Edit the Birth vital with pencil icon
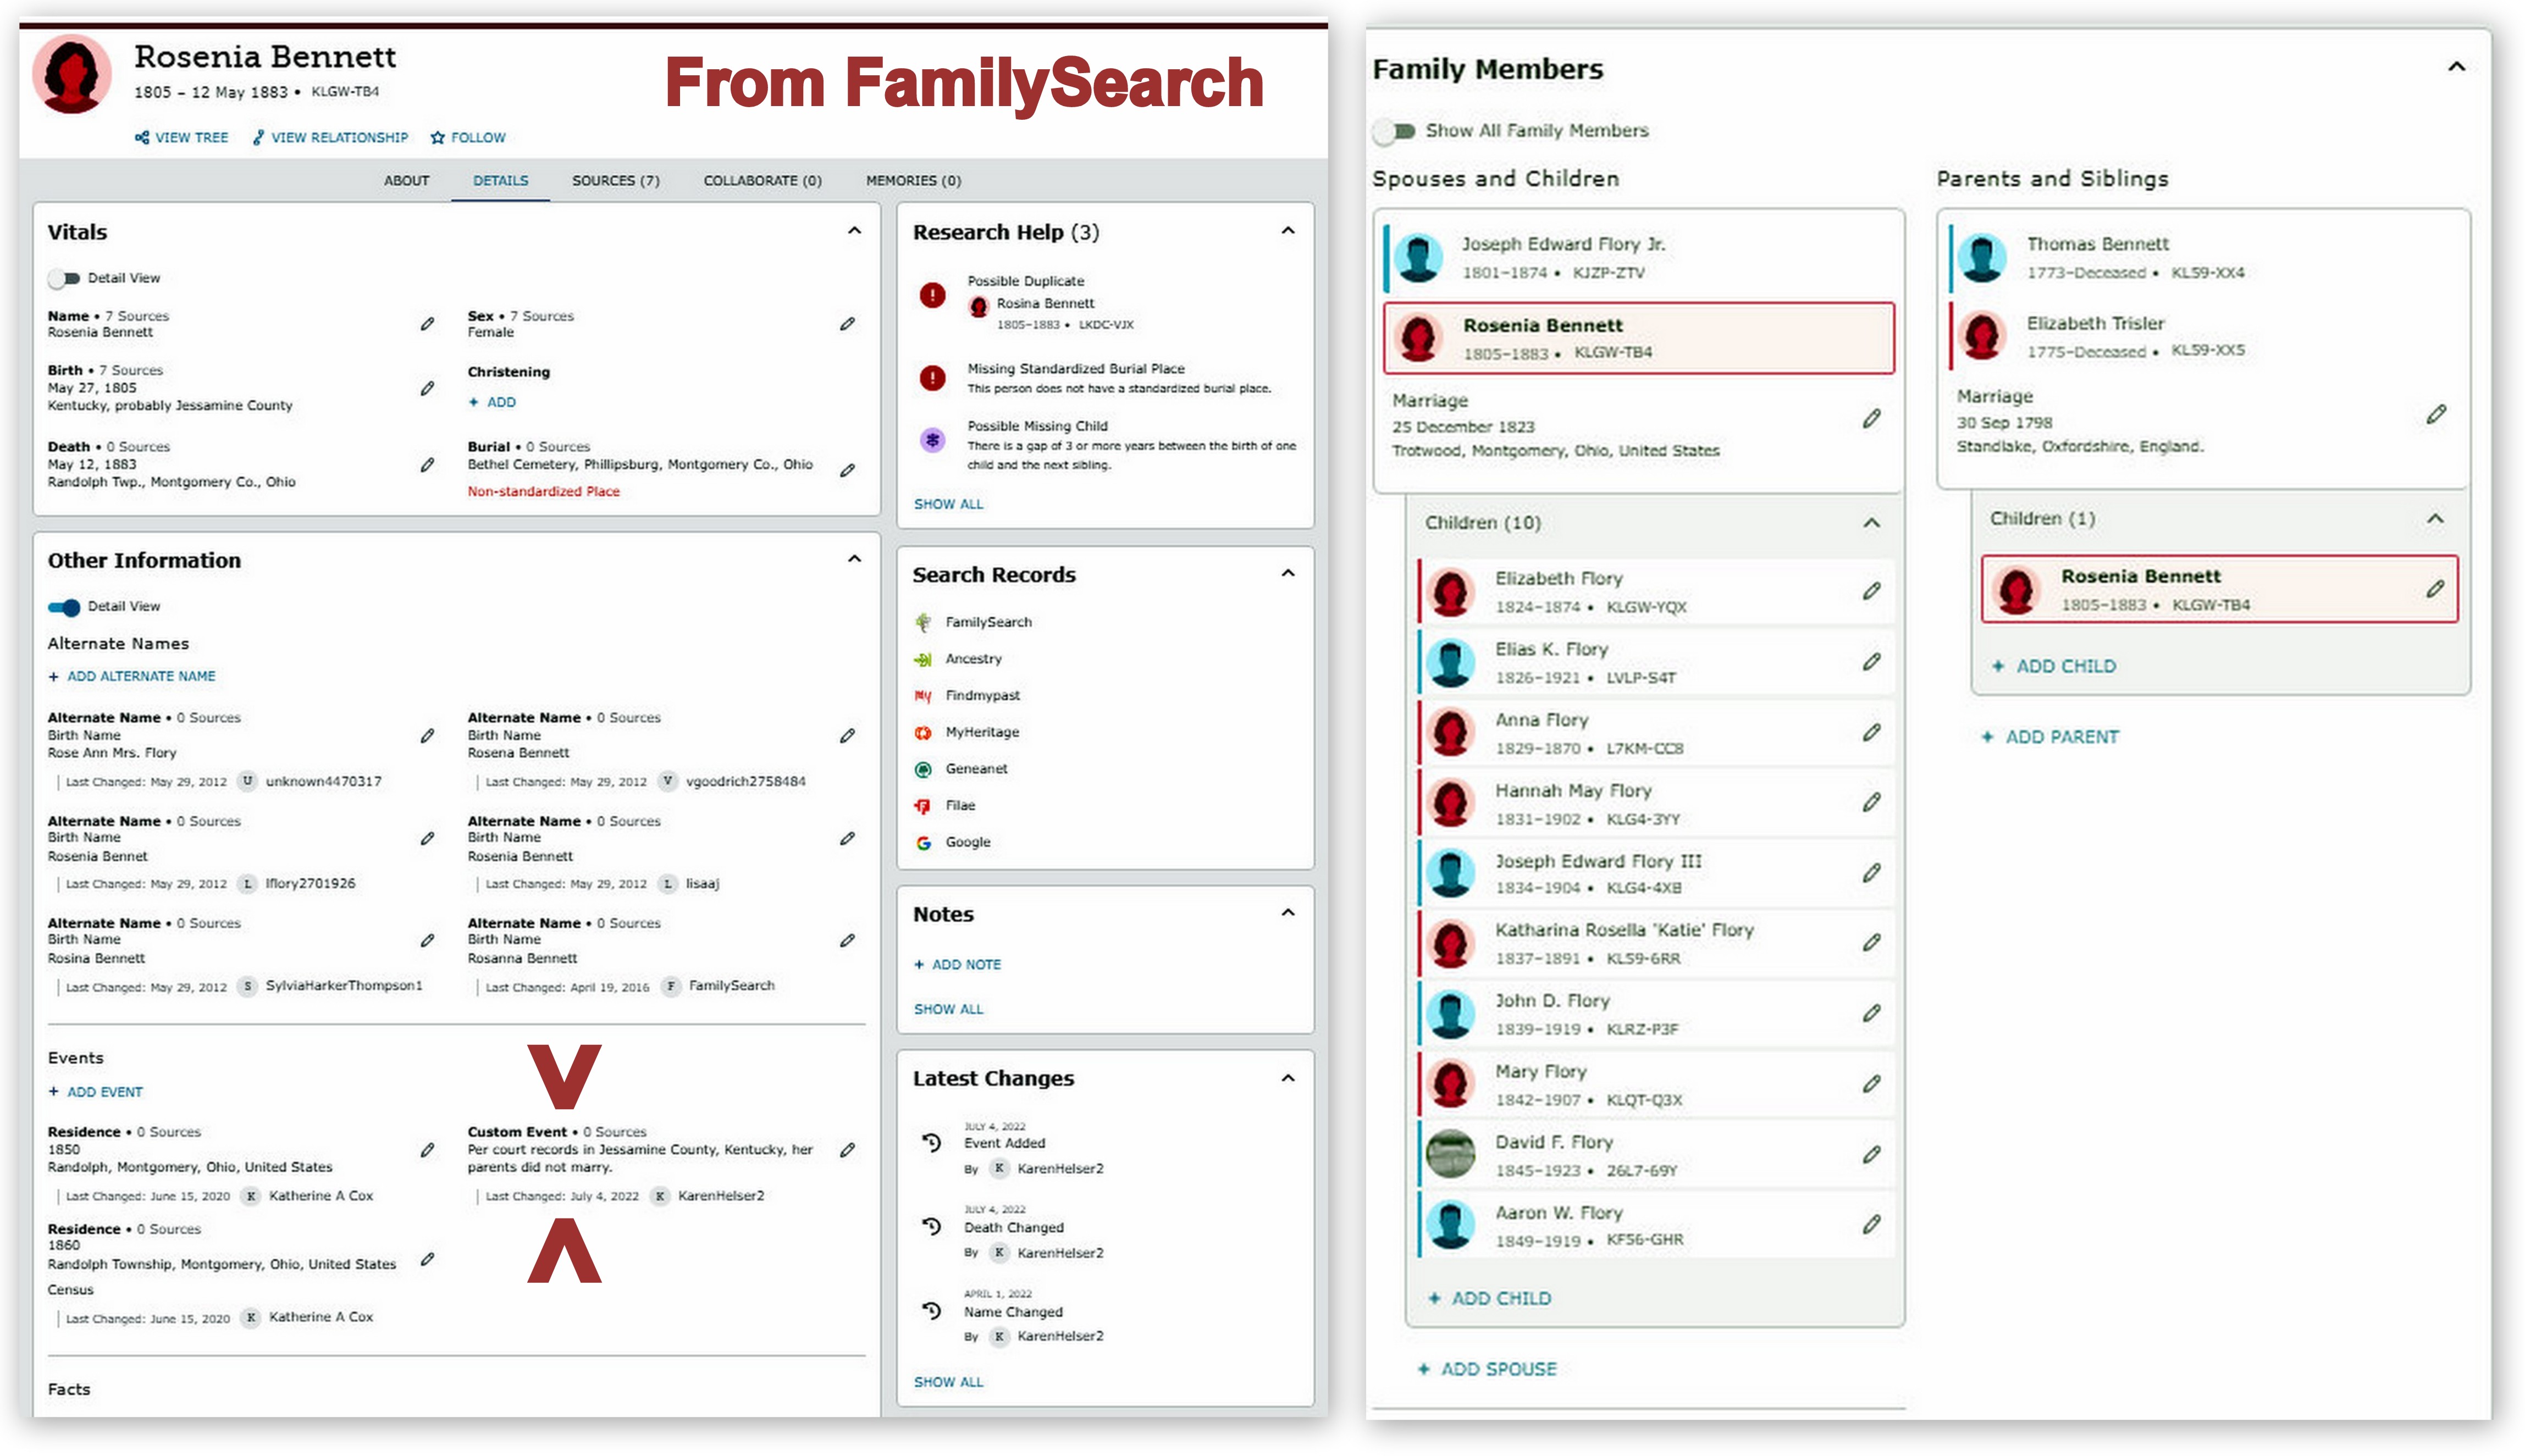Viewport: 2525px width, 1456px height. coord(427,388)
